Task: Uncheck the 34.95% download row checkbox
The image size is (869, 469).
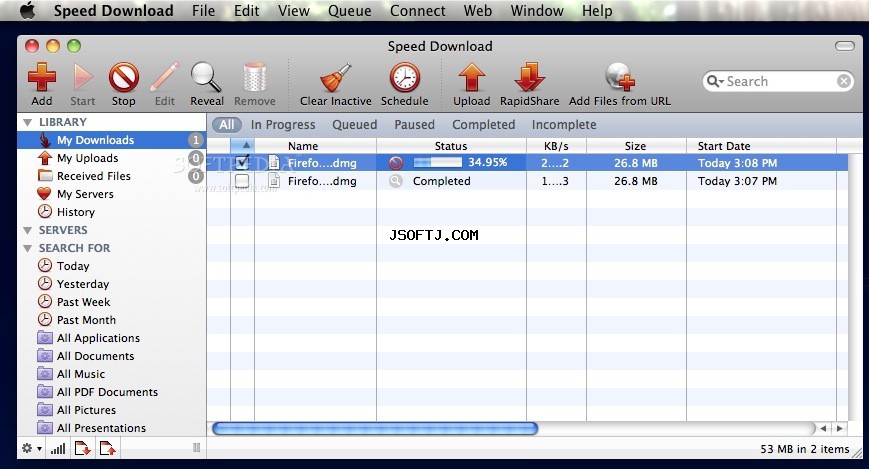Action: click(242, 162)
